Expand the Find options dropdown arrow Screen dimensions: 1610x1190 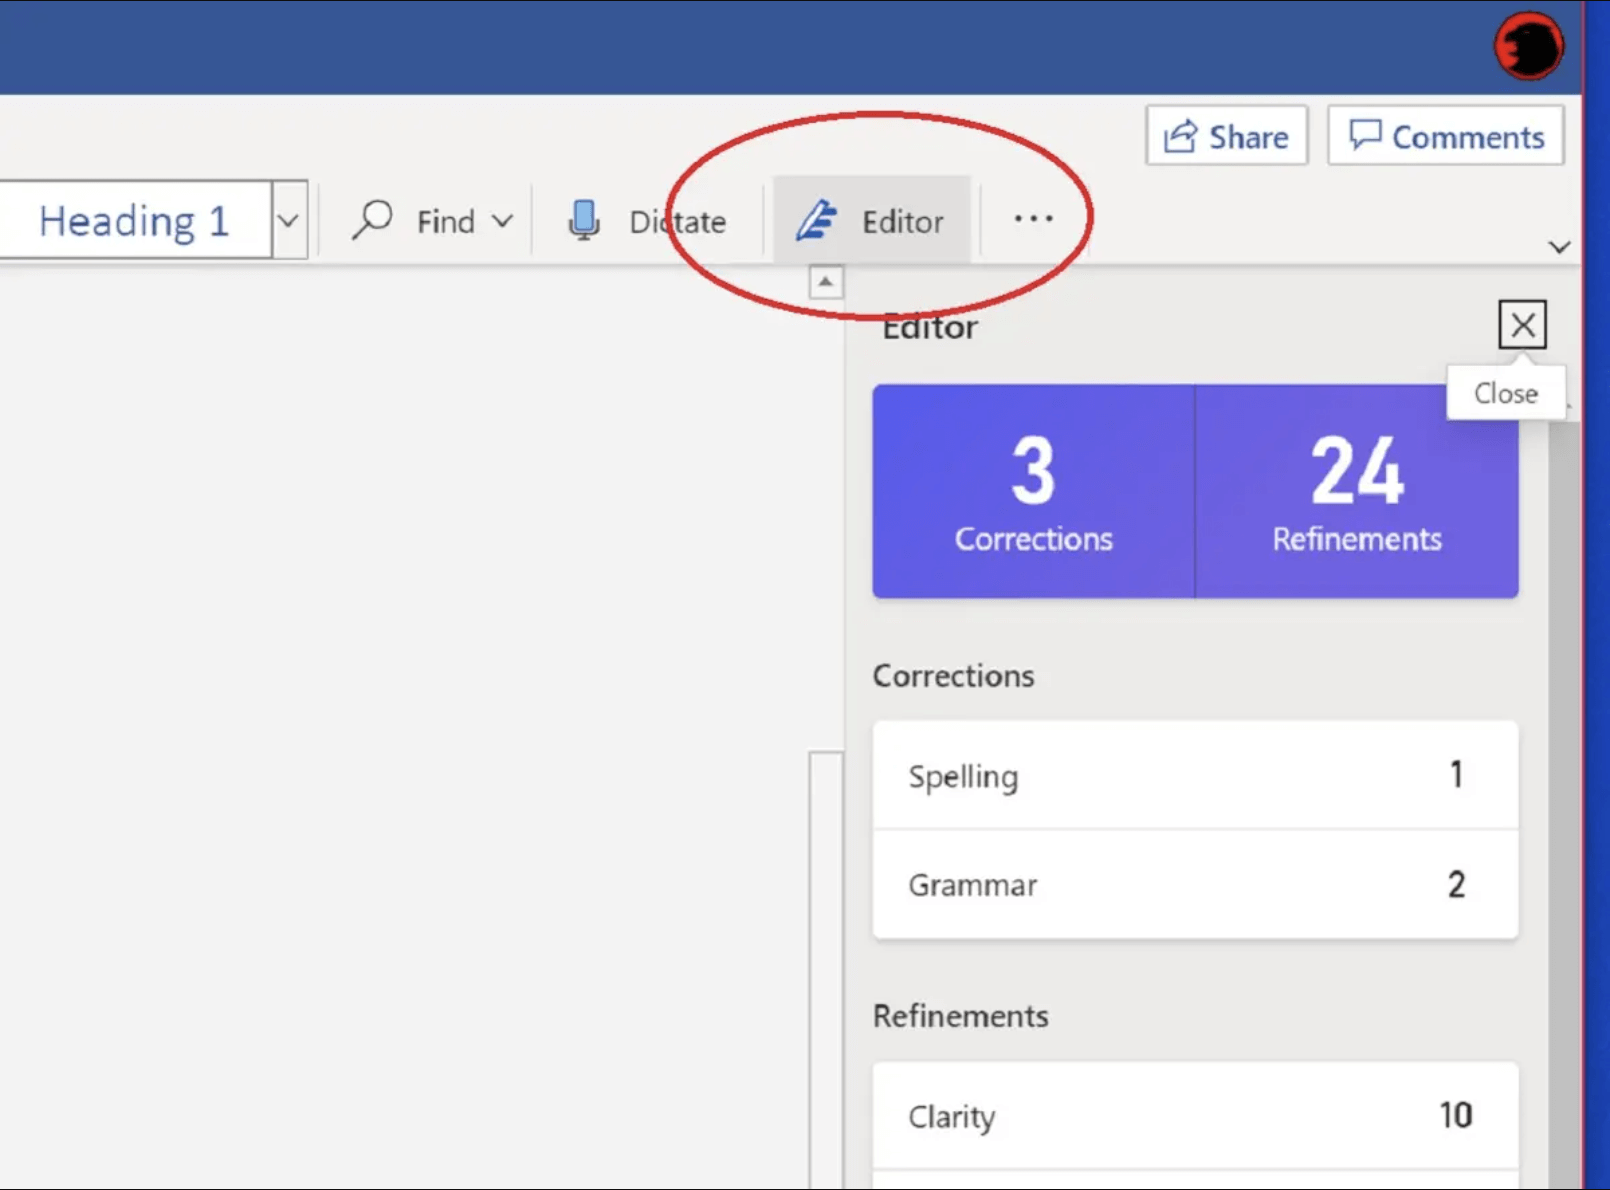[503, 221]
